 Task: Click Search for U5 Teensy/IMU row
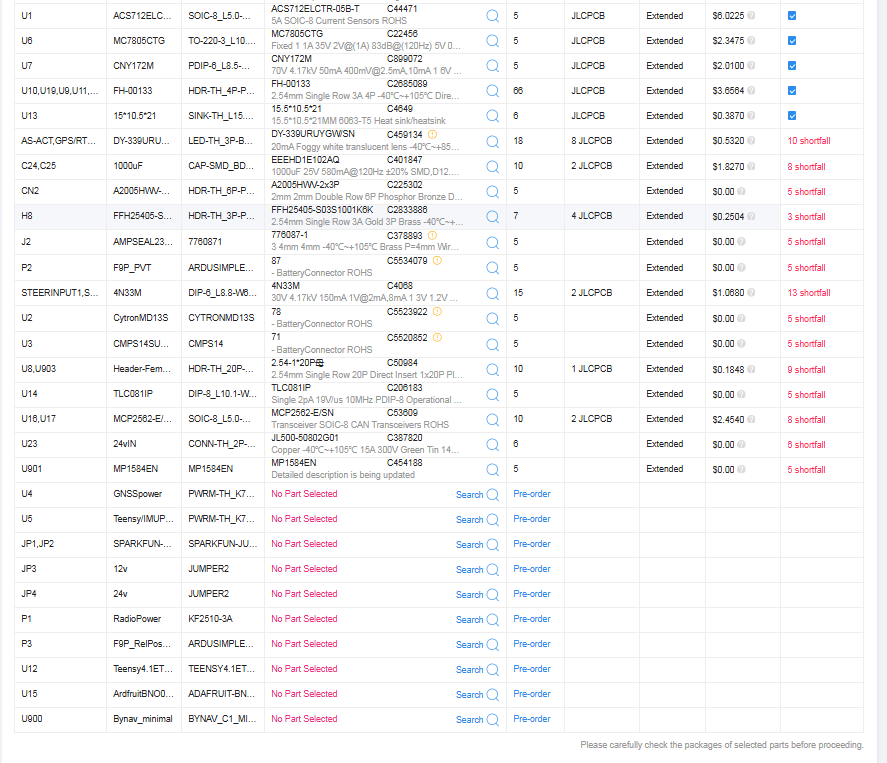pos(477,520)
